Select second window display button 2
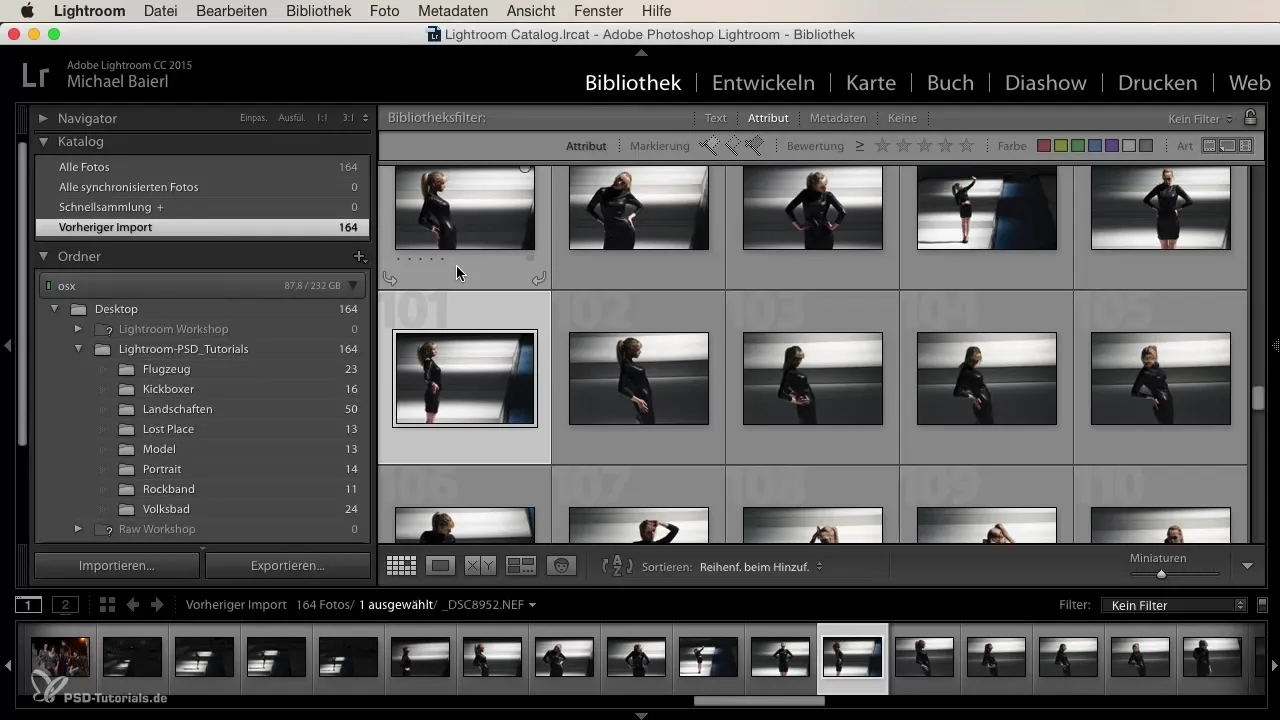 click(65, 605)
